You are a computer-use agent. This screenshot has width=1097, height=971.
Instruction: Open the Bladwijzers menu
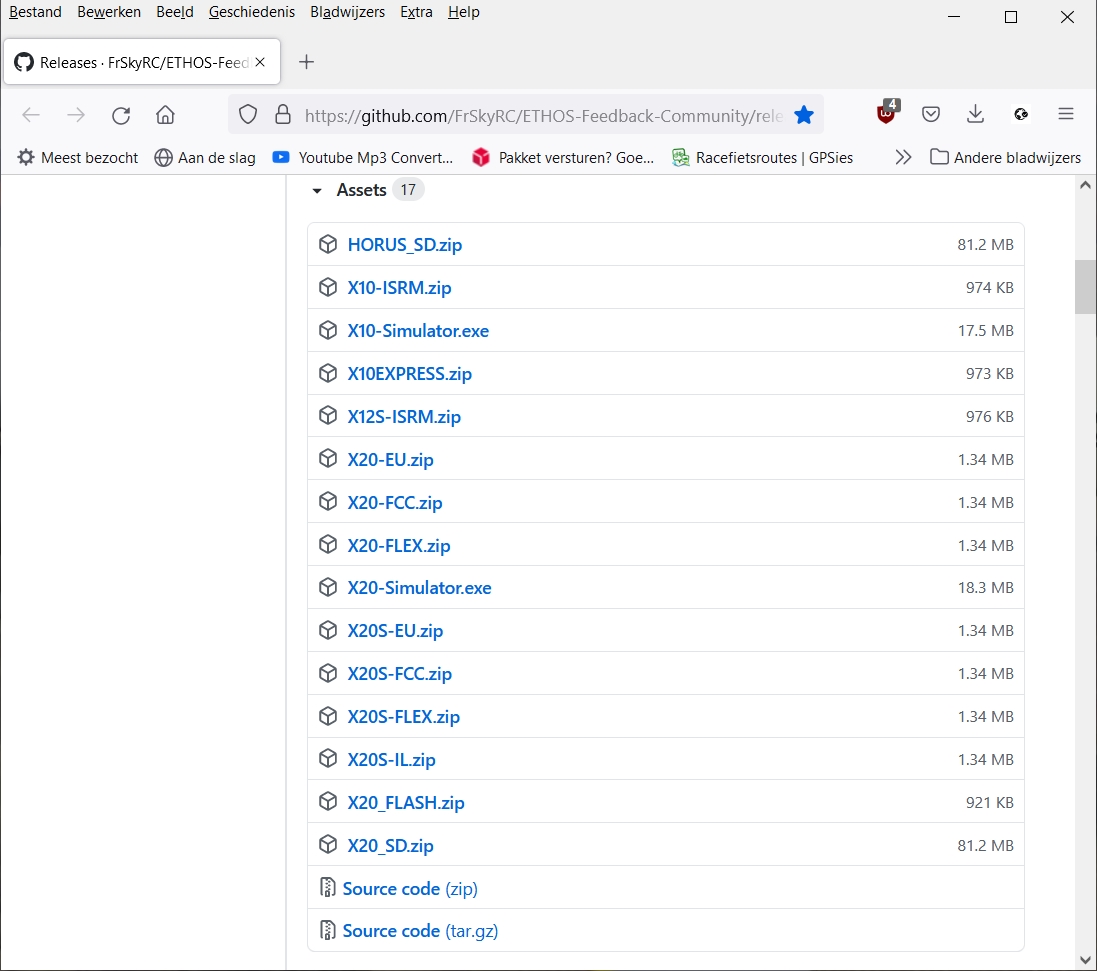coord(348,12)
